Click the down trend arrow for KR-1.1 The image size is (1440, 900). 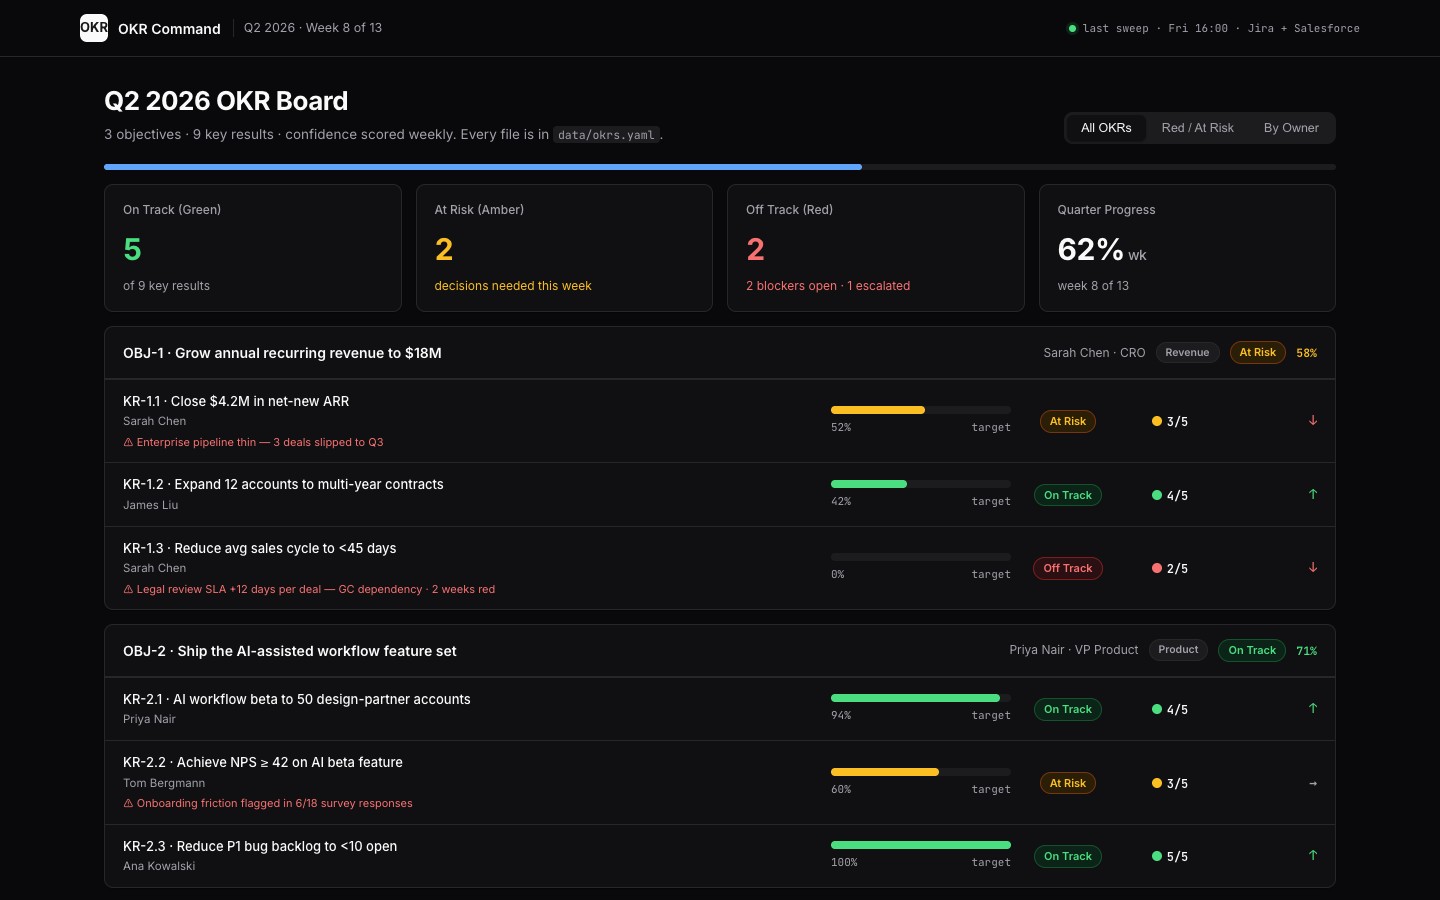1313,421
